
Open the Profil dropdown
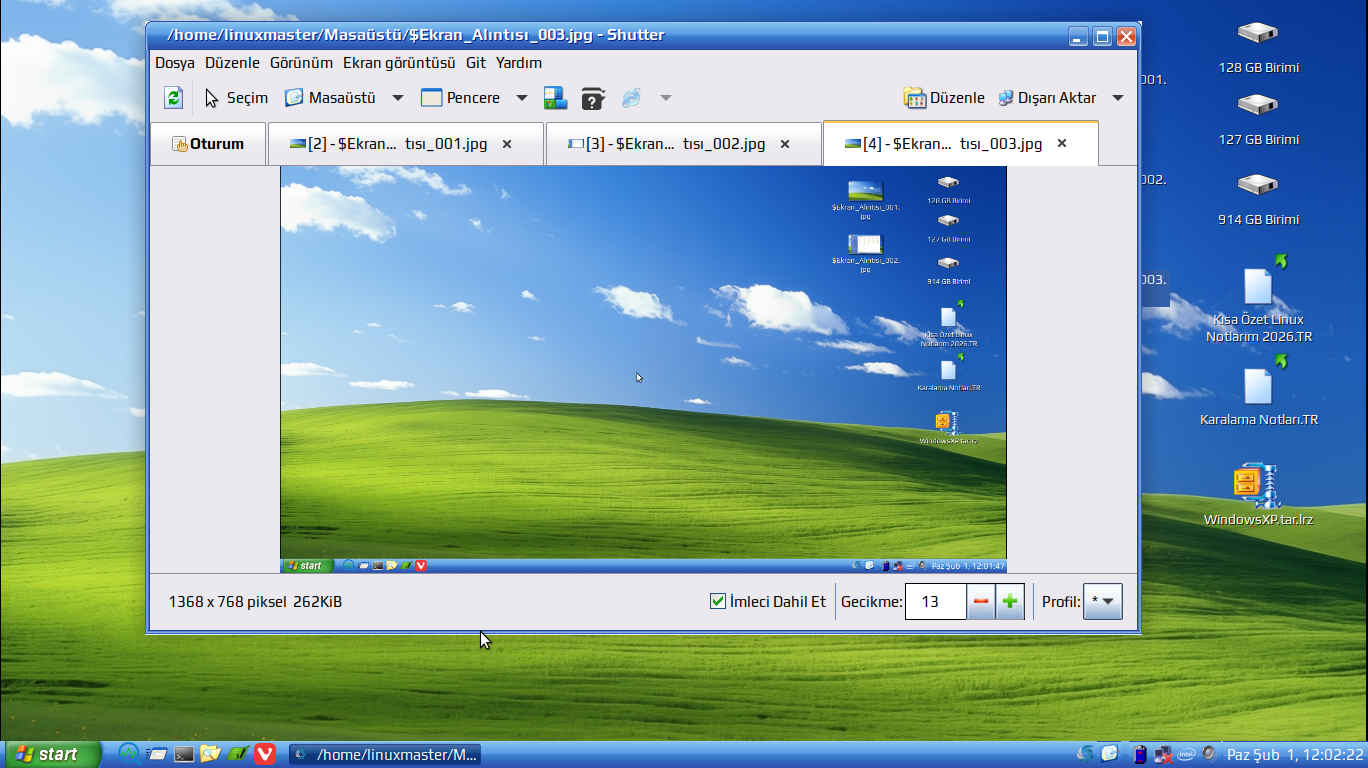[x=1103, y=601]
